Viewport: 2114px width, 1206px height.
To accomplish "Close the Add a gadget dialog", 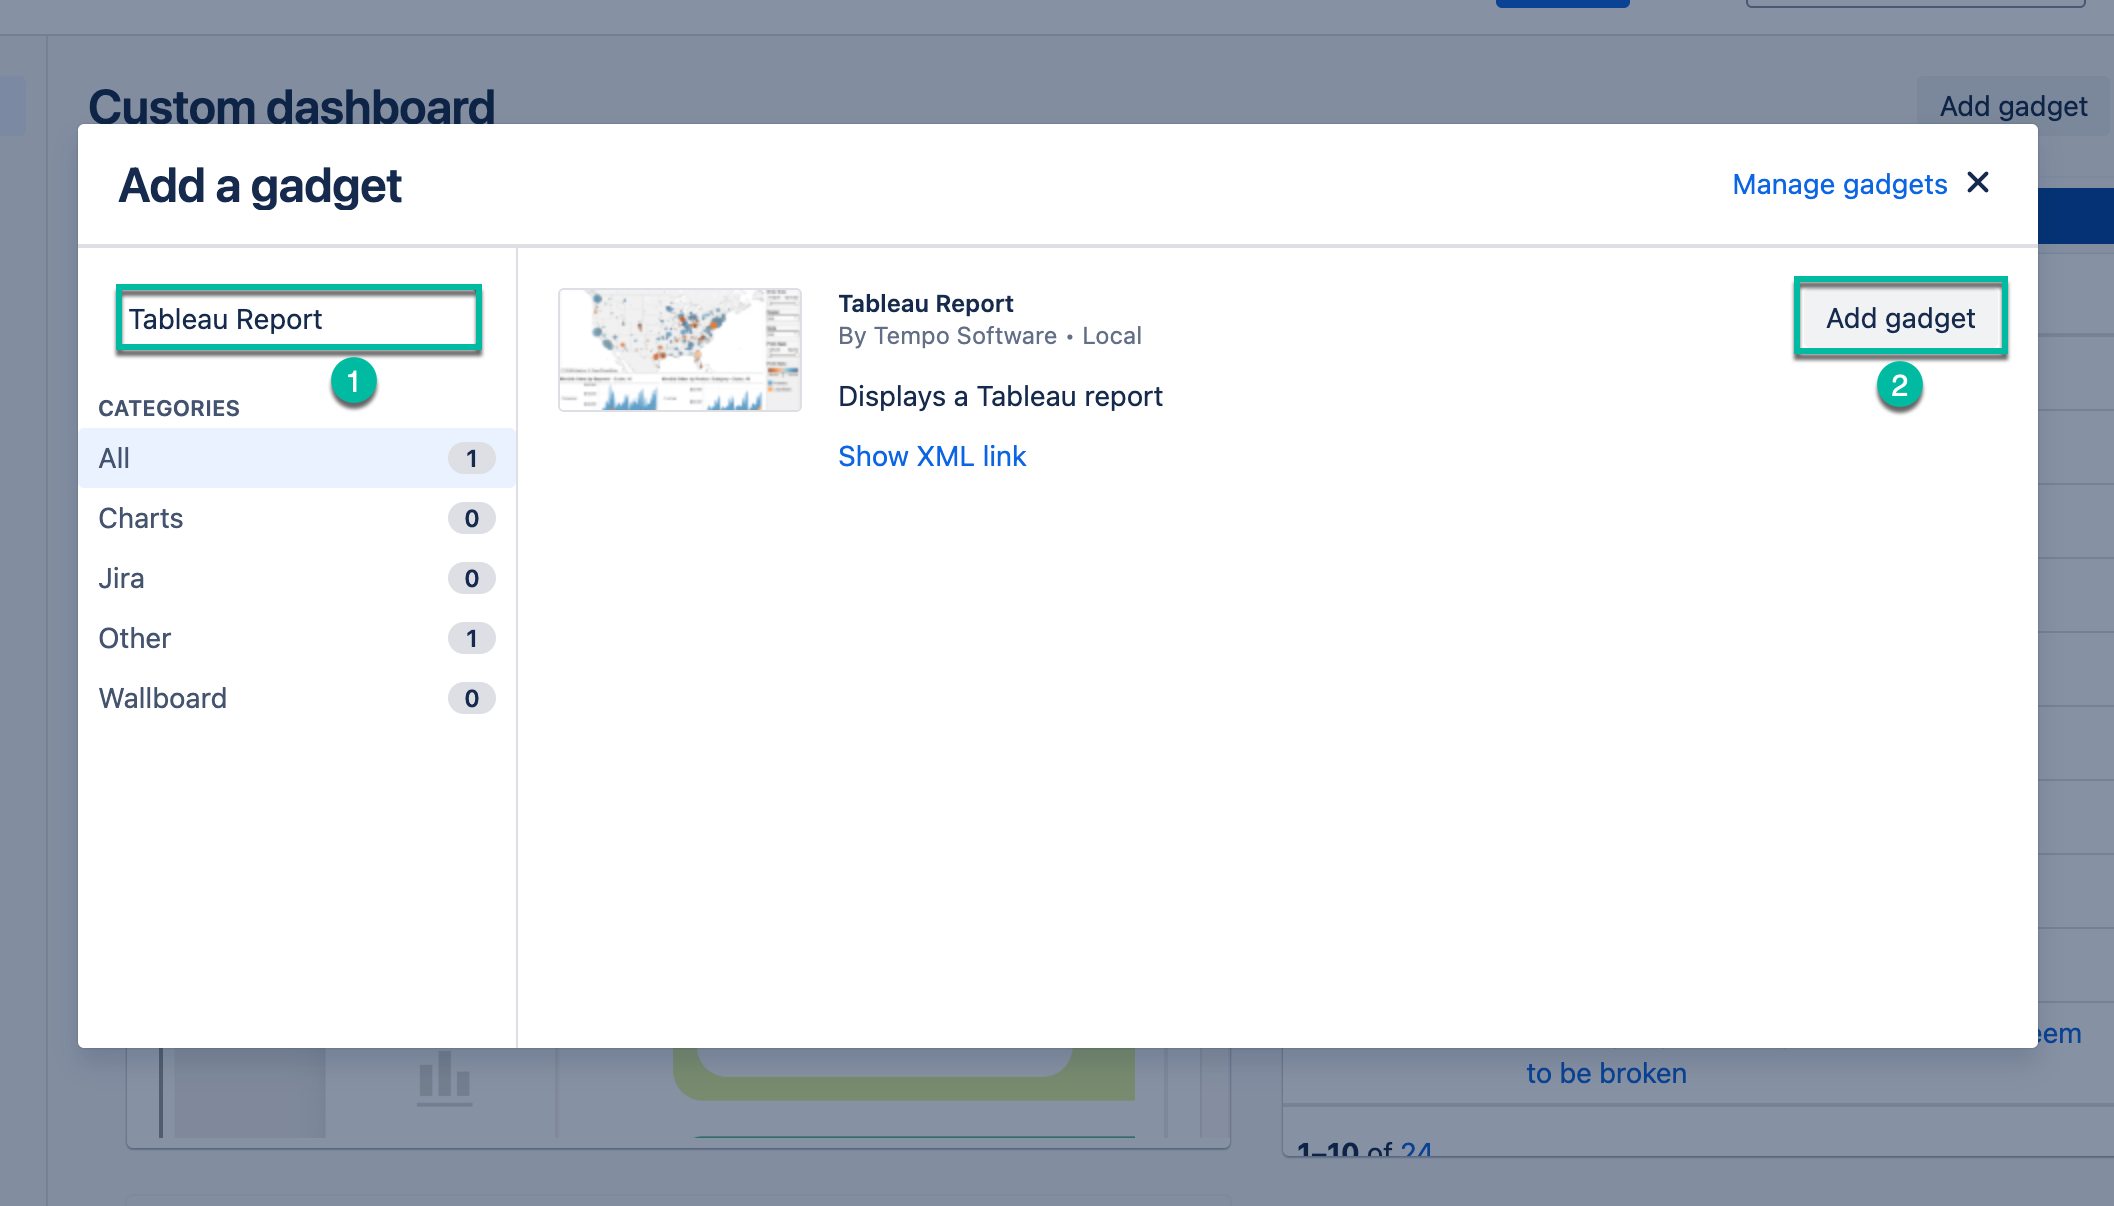I will [1977, 183].
